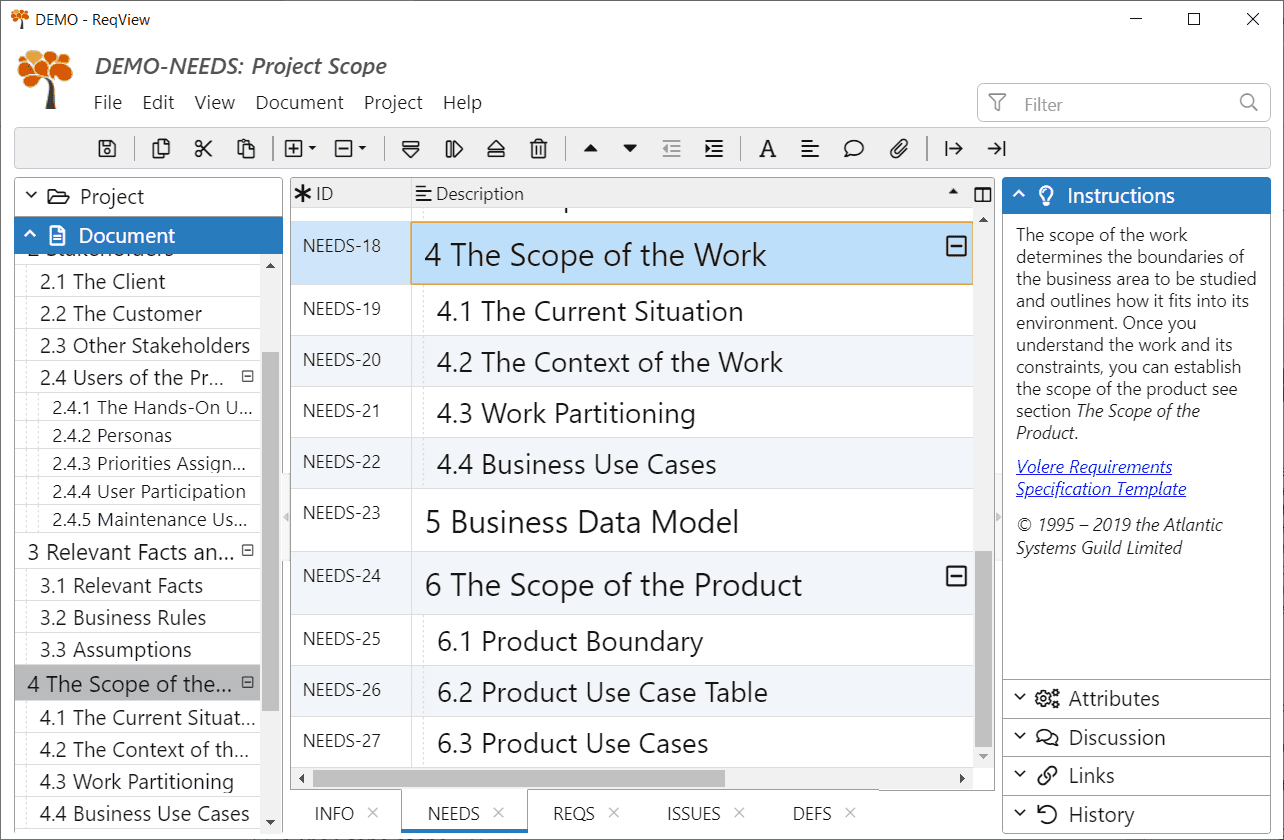Image resolution: width=1284 pixels, height=840 pixels.
Task: Open the insert requirement dropdown arrow
Action: [x=311, y=148]
